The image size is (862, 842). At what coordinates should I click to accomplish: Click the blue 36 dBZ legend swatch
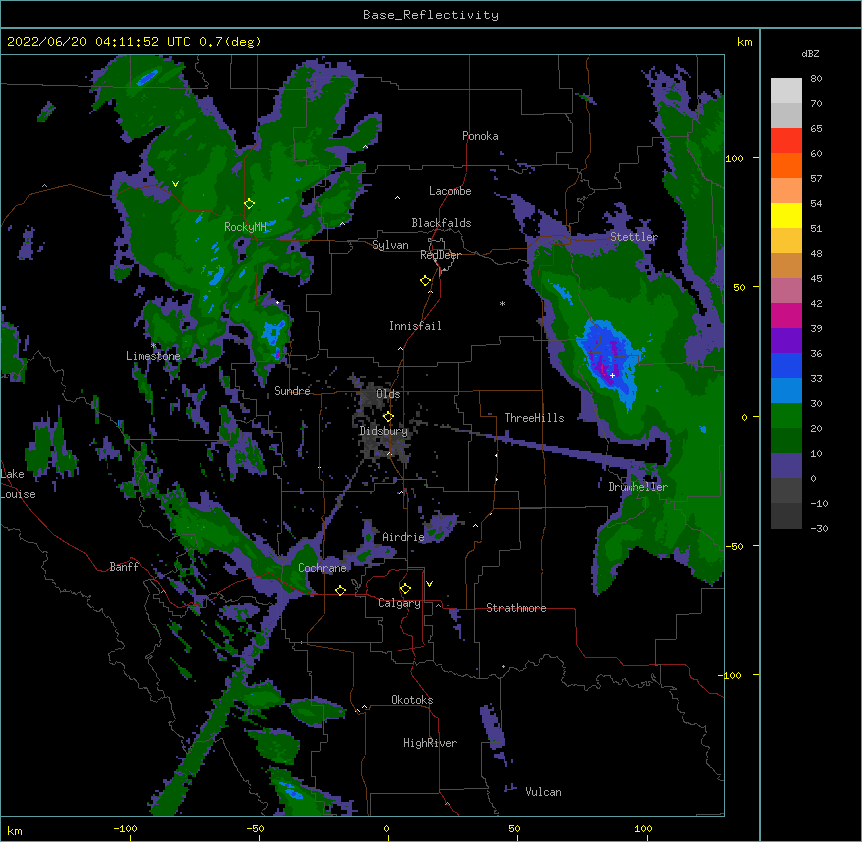(x=786, y=365)
